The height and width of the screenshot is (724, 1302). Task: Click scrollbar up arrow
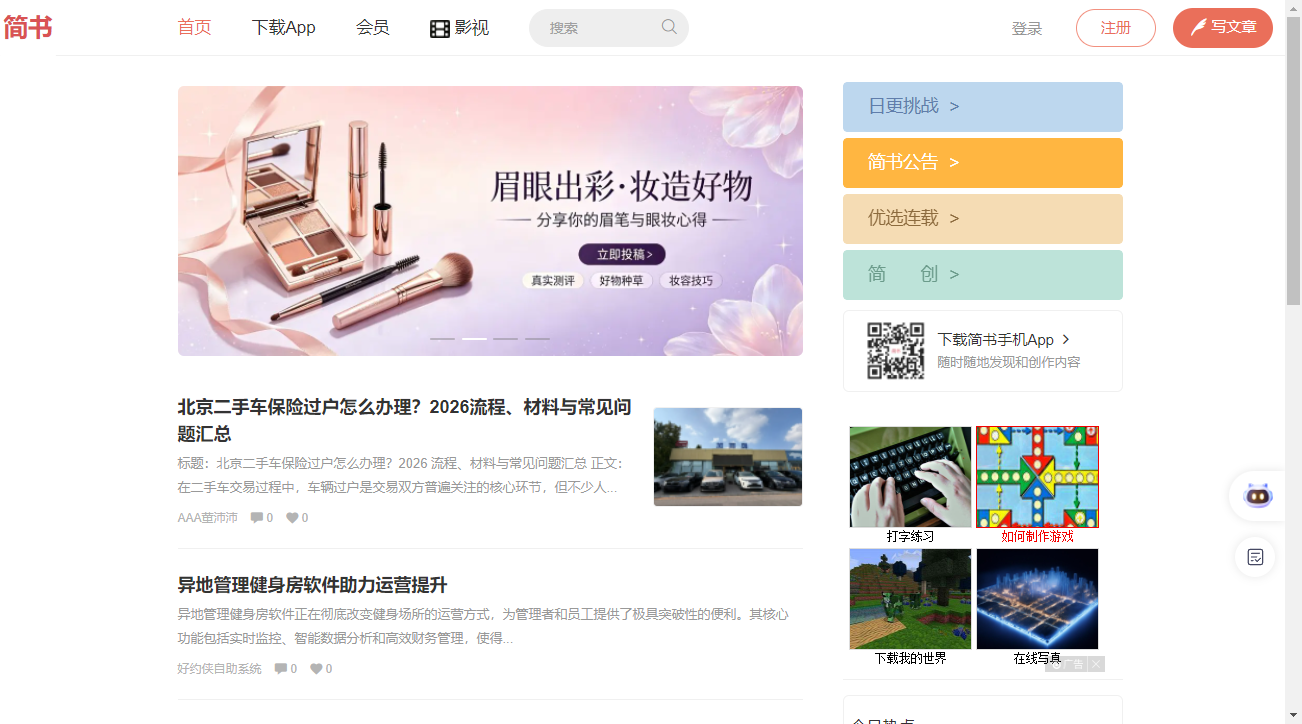point(1293,8)
